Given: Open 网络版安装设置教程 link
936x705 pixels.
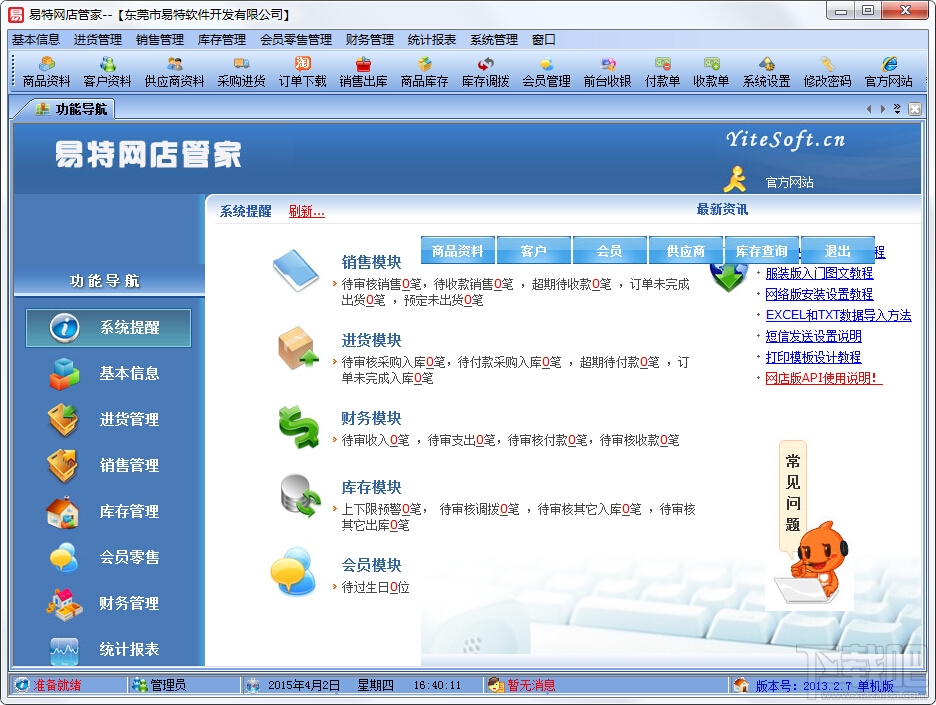Looking at the screenshot, I should click(819, 294).
